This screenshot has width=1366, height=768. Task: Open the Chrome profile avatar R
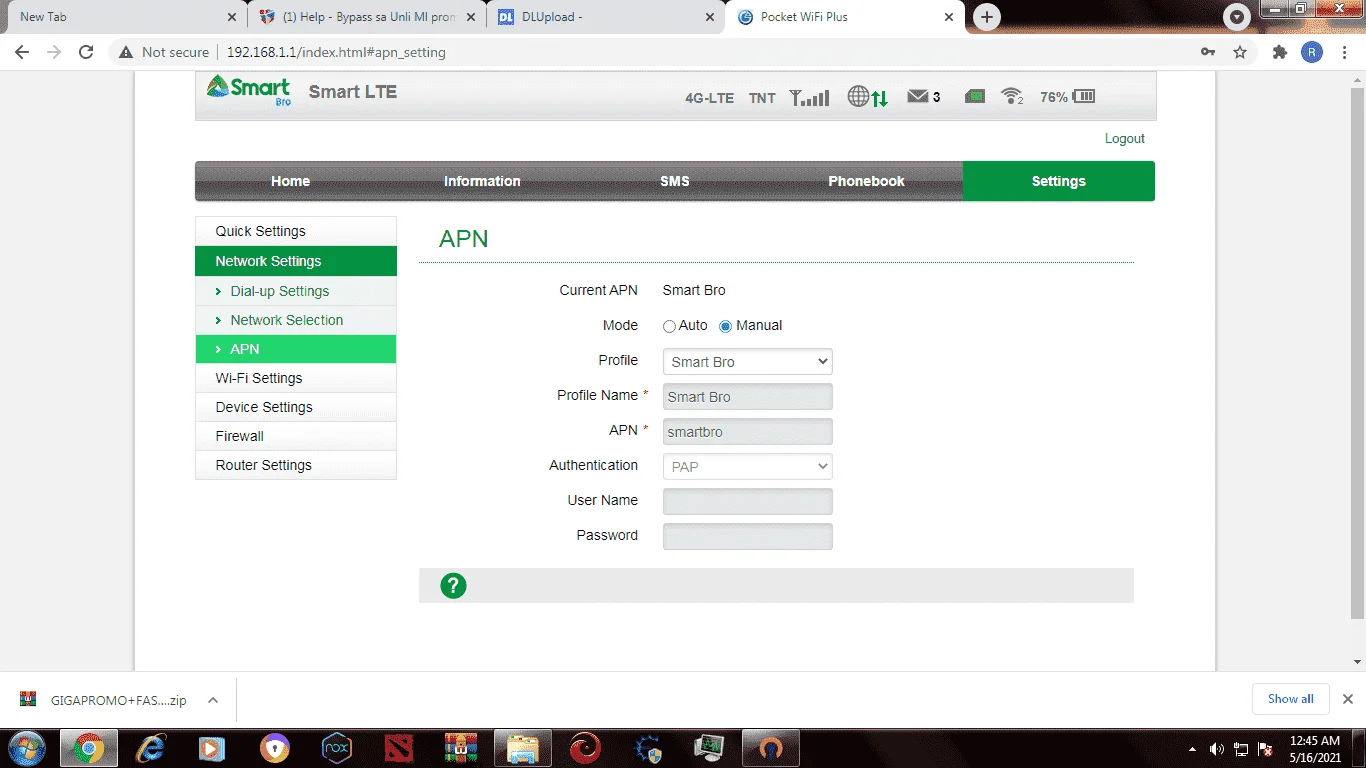click(1312, 52)
